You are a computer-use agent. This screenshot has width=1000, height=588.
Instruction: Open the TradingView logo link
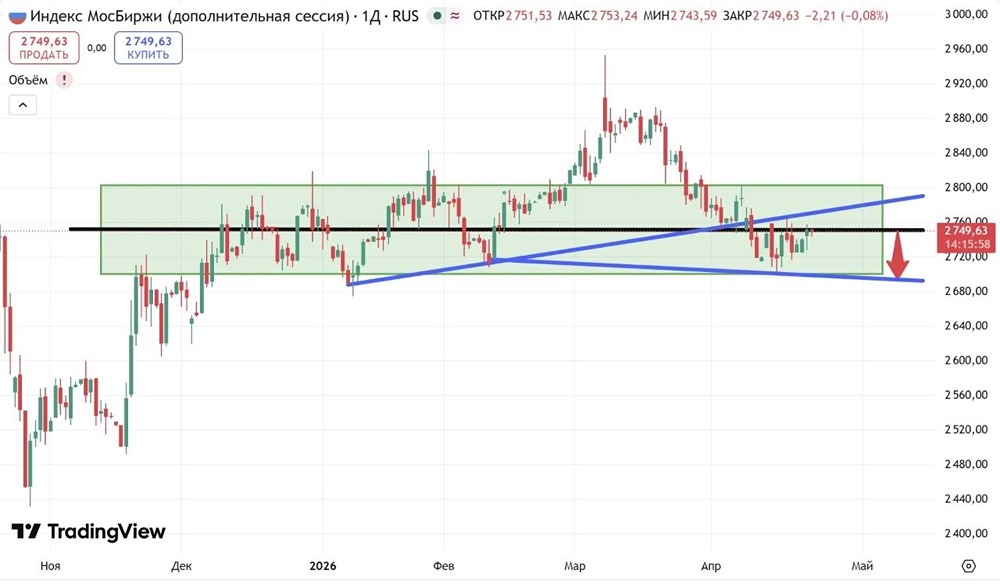(x=88, y=531)
